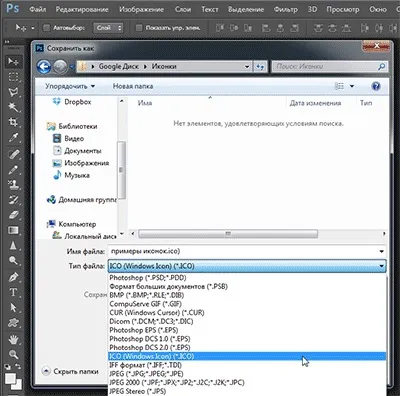400x396 pixels.
Task: Choose ICO (Windows Icon) in list
Action: click(x=247, y=356)
